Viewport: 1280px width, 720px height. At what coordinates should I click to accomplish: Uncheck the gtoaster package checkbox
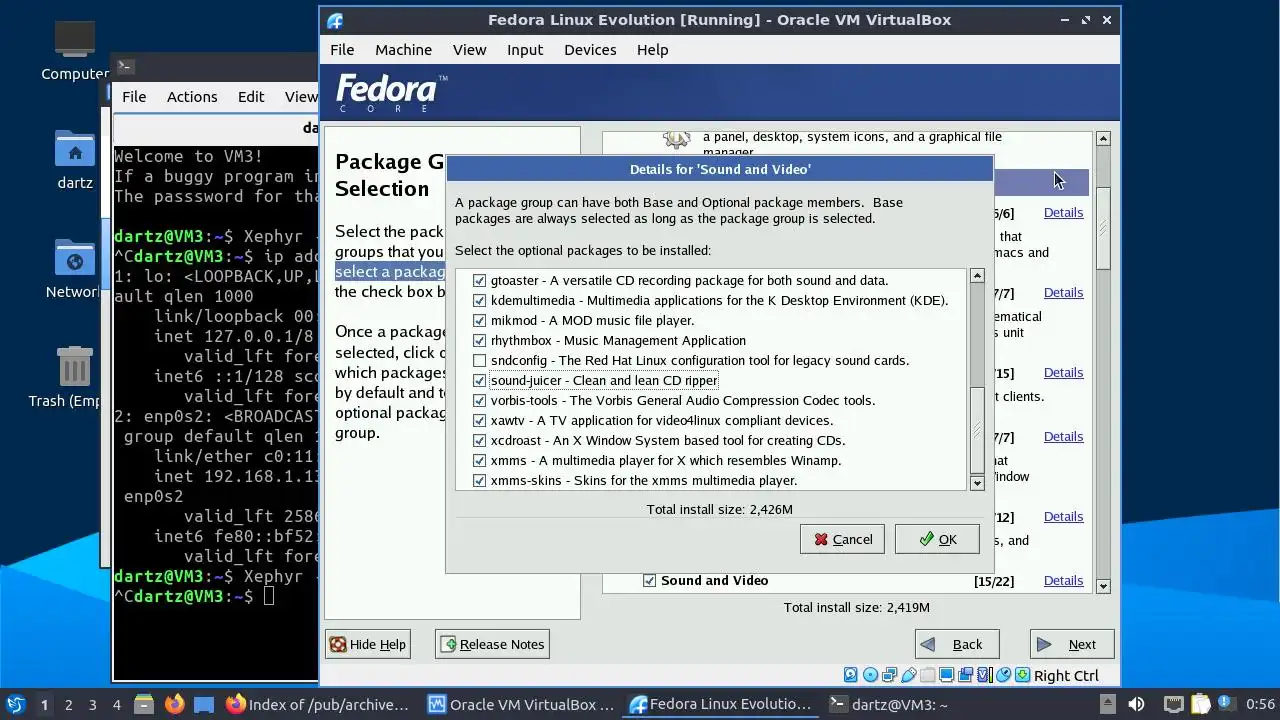point(479,281)
